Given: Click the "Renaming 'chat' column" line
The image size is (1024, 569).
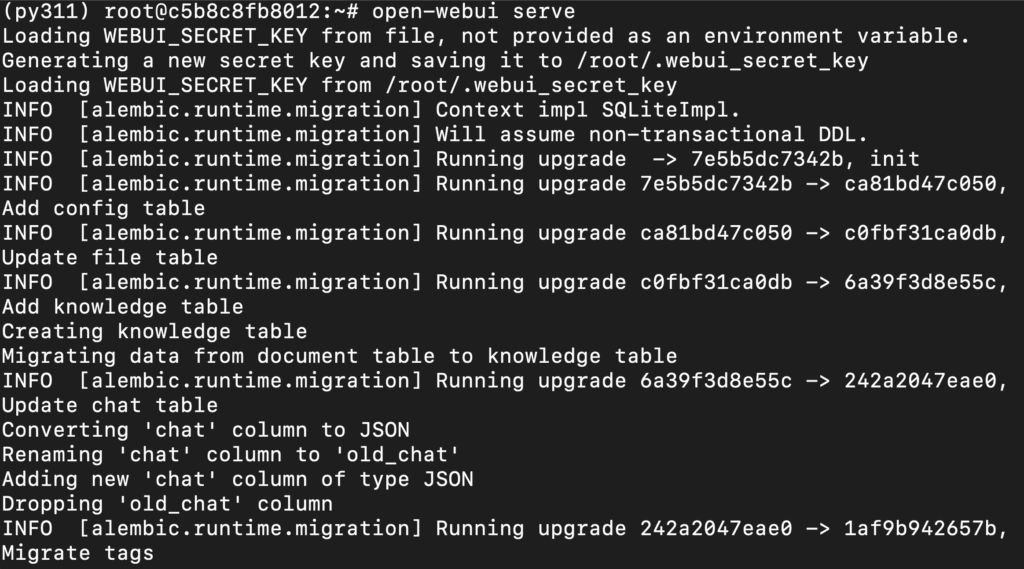Looking at the screenshot, I should (230, 454).
